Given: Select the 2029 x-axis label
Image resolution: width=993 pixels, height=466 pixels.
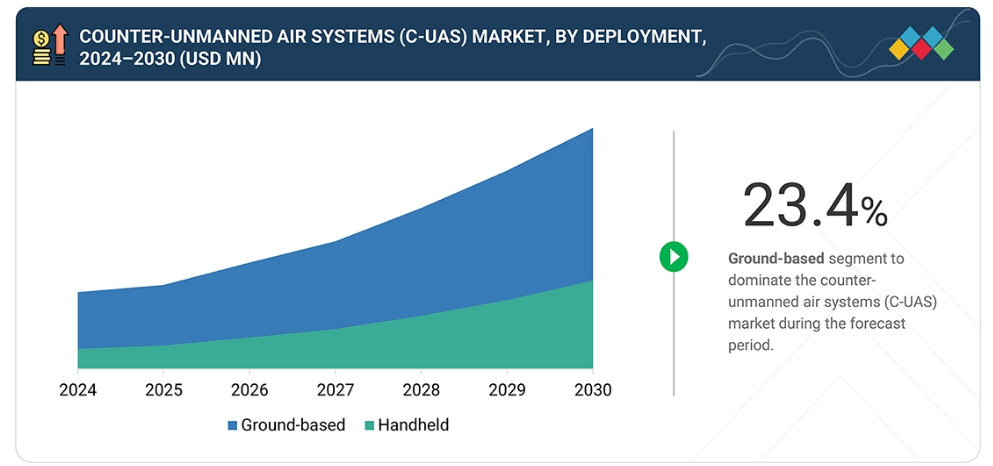Looking at the screenshot, I should (507, 389).
